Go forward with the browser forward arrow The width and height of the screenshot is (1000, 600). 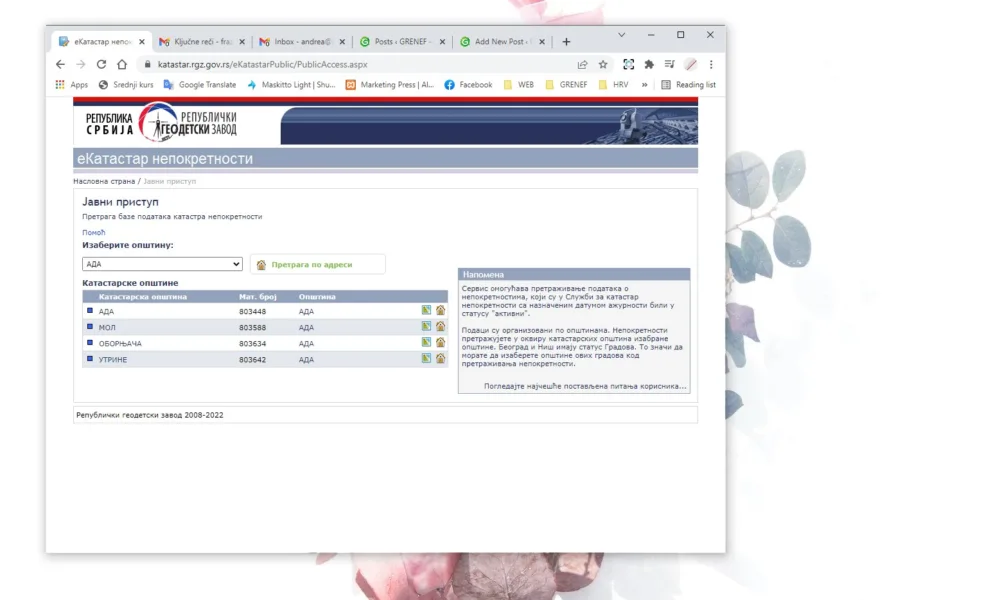tap(80, 64)
